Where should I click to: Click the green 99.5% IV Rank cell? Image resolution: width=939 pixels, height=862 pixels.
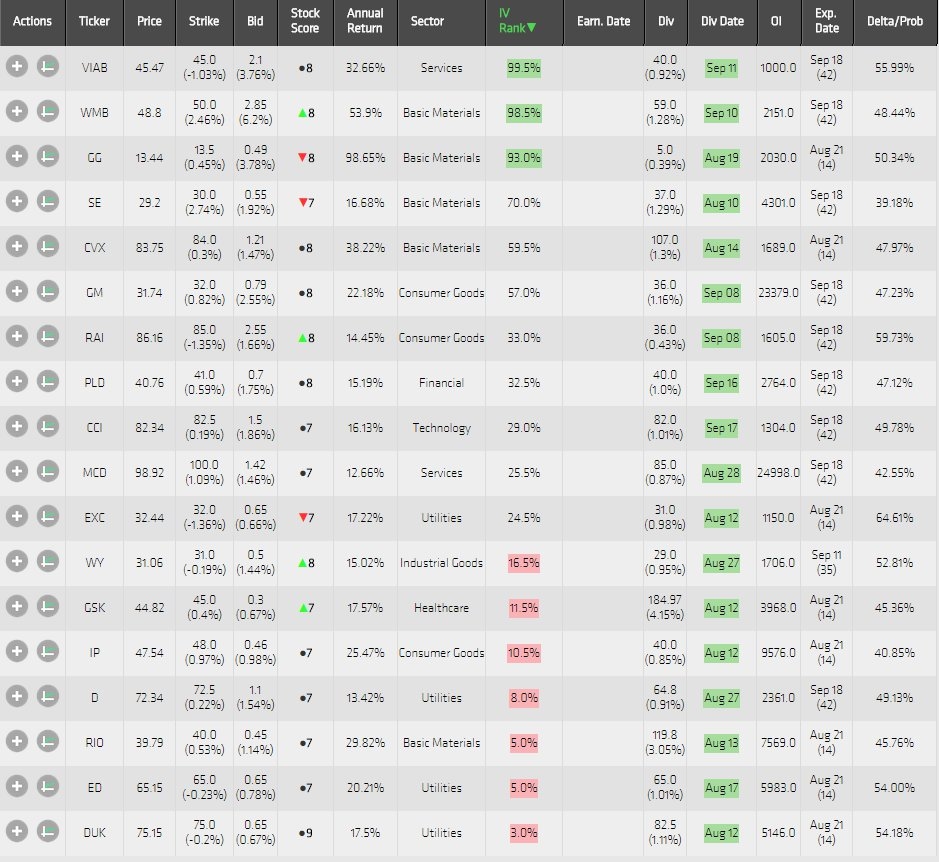tap(523, 68)
